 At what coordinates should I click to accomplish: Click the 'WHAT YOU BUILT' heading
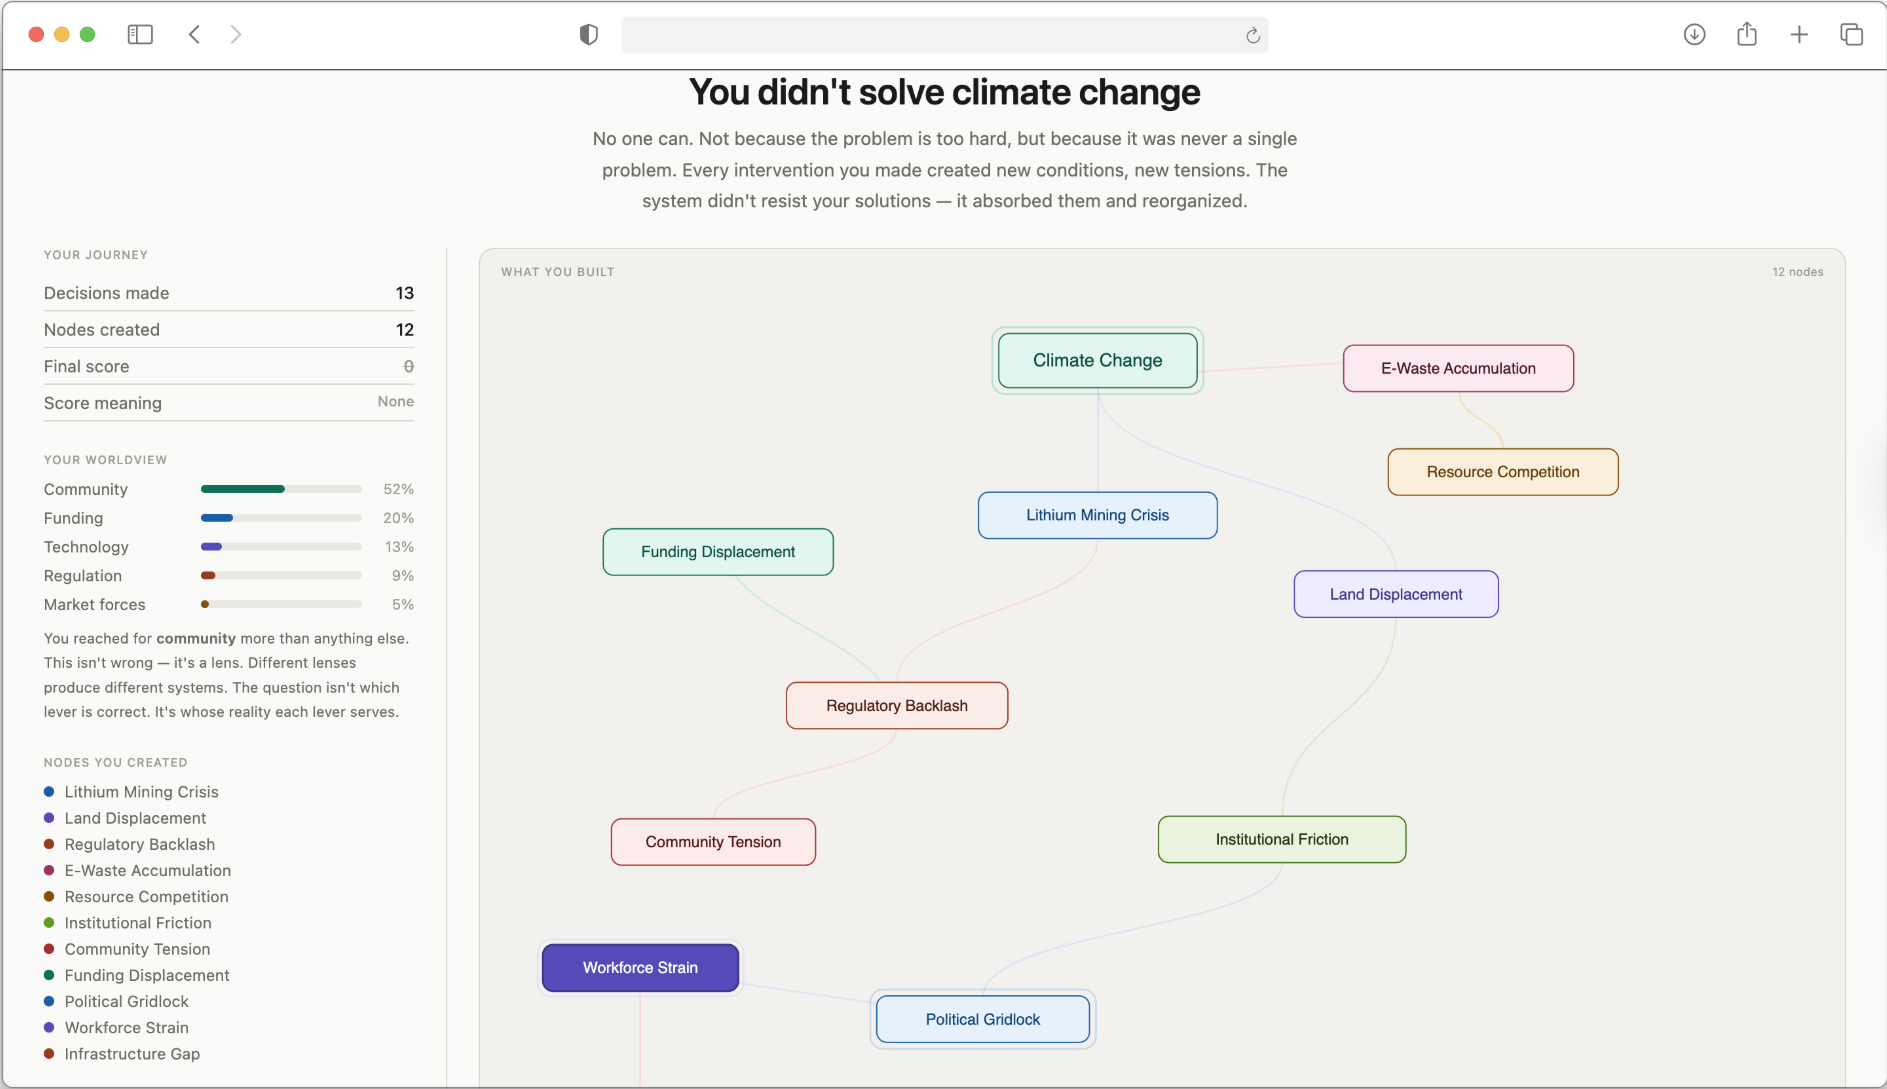click(x=558, y=272)
